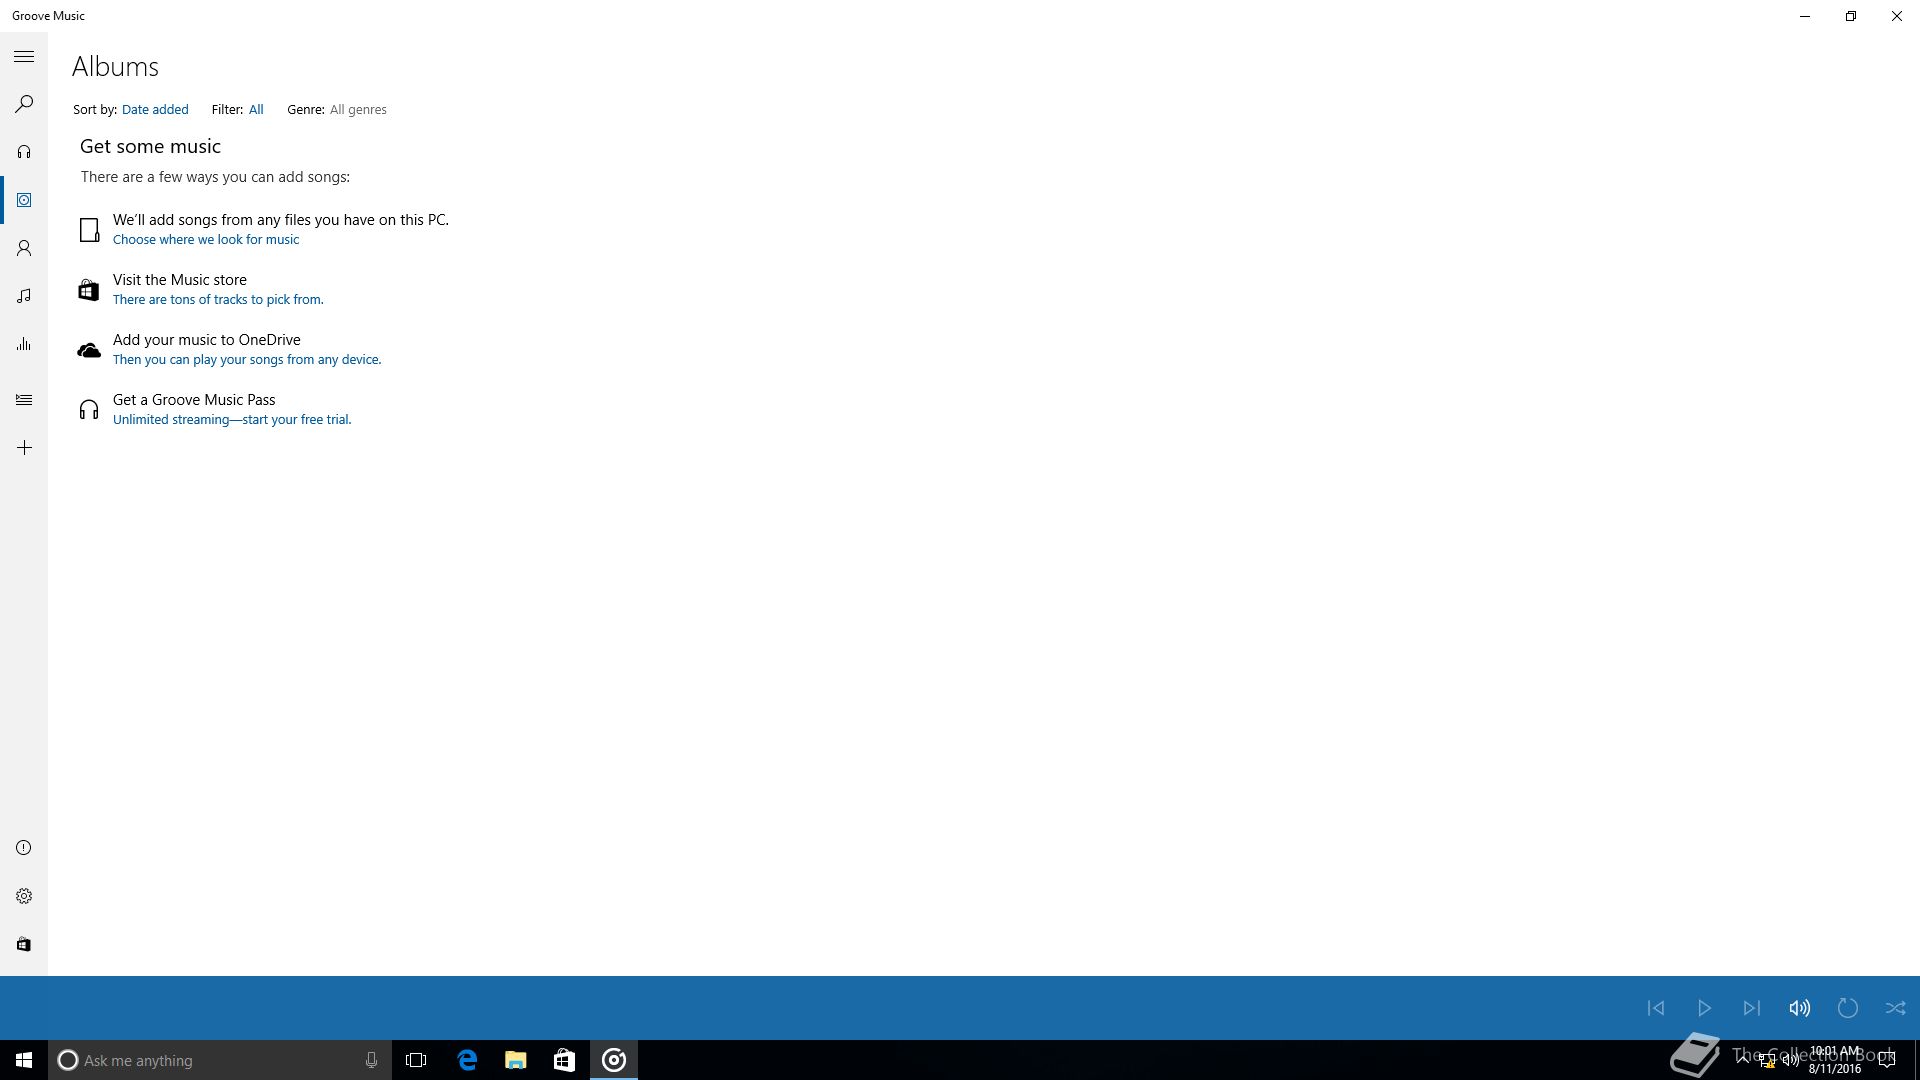Toggle shuffle mode in playback bar
This screenshot has height=1080, width=1920.
1896,1008
